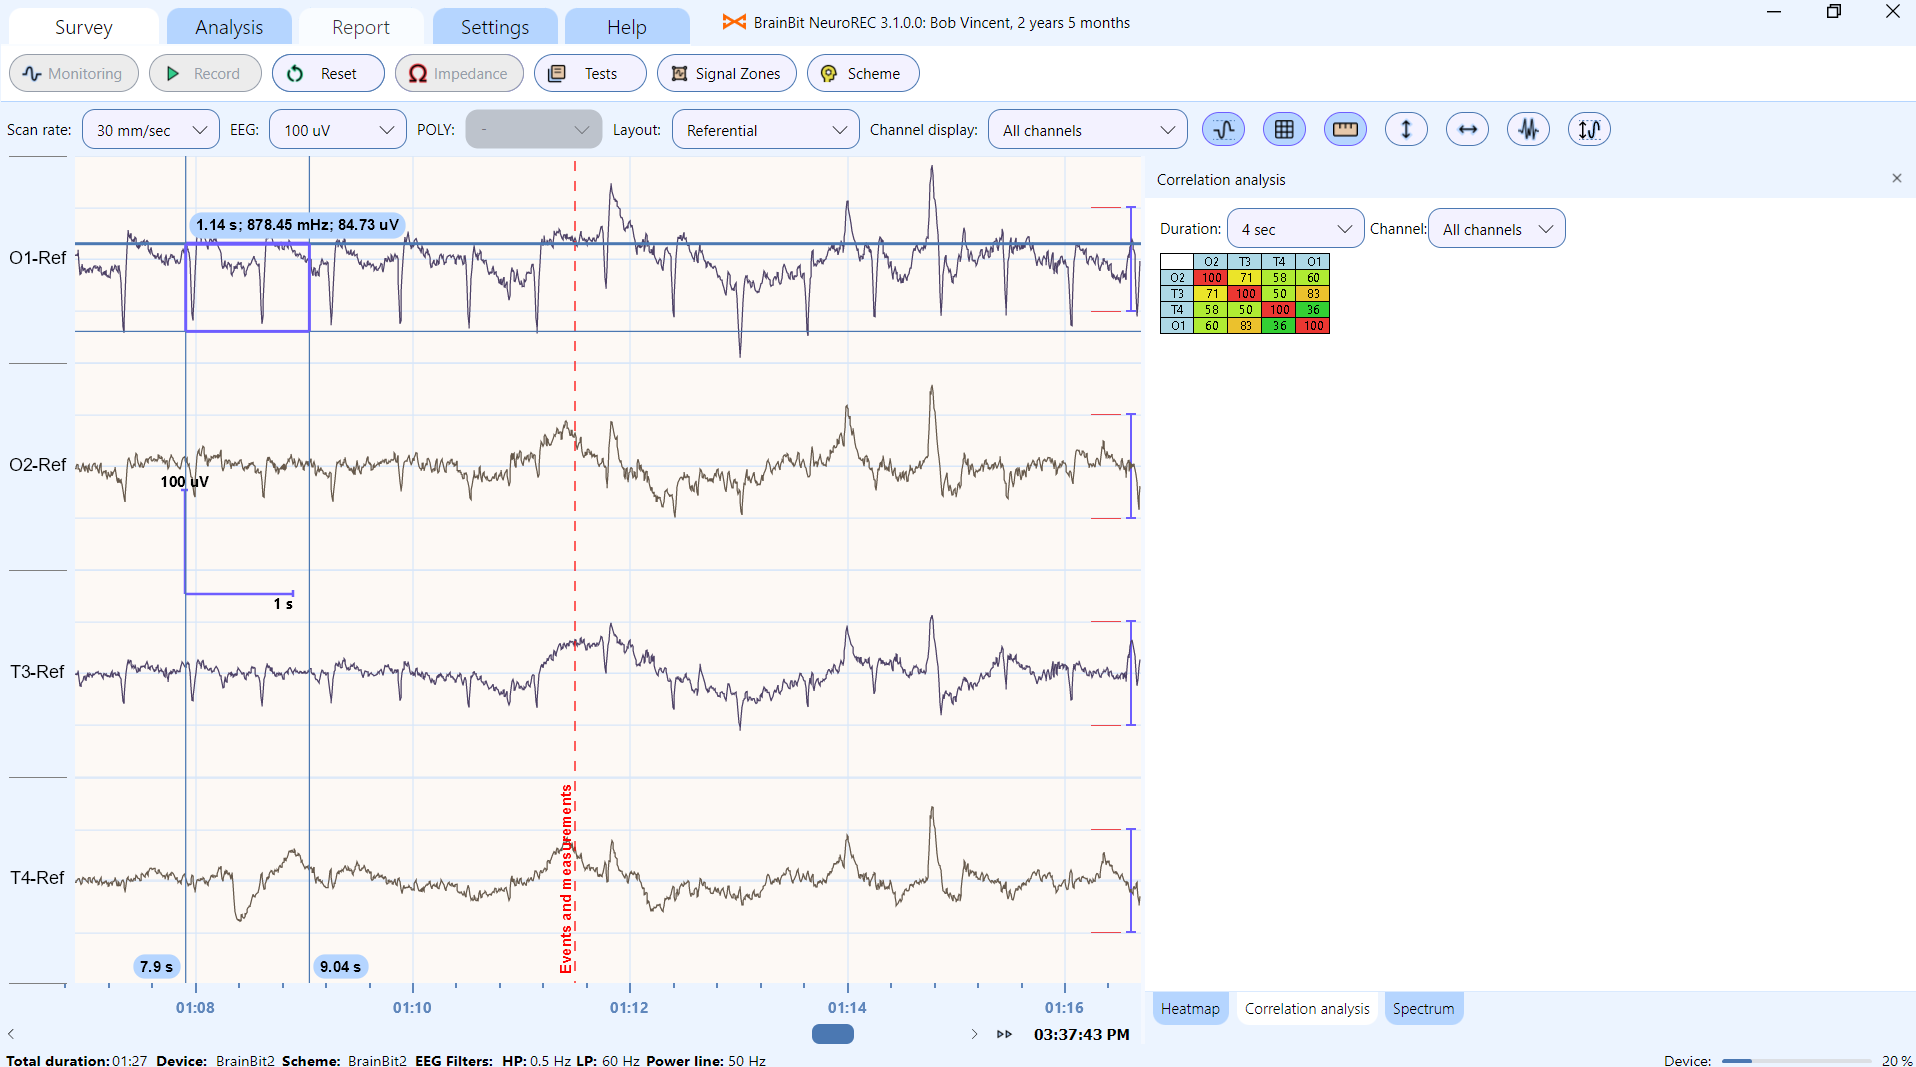Click the amplitude auto-scale wave icon
This screenshot has width=1916, height=1067.
coord(1589,129)
